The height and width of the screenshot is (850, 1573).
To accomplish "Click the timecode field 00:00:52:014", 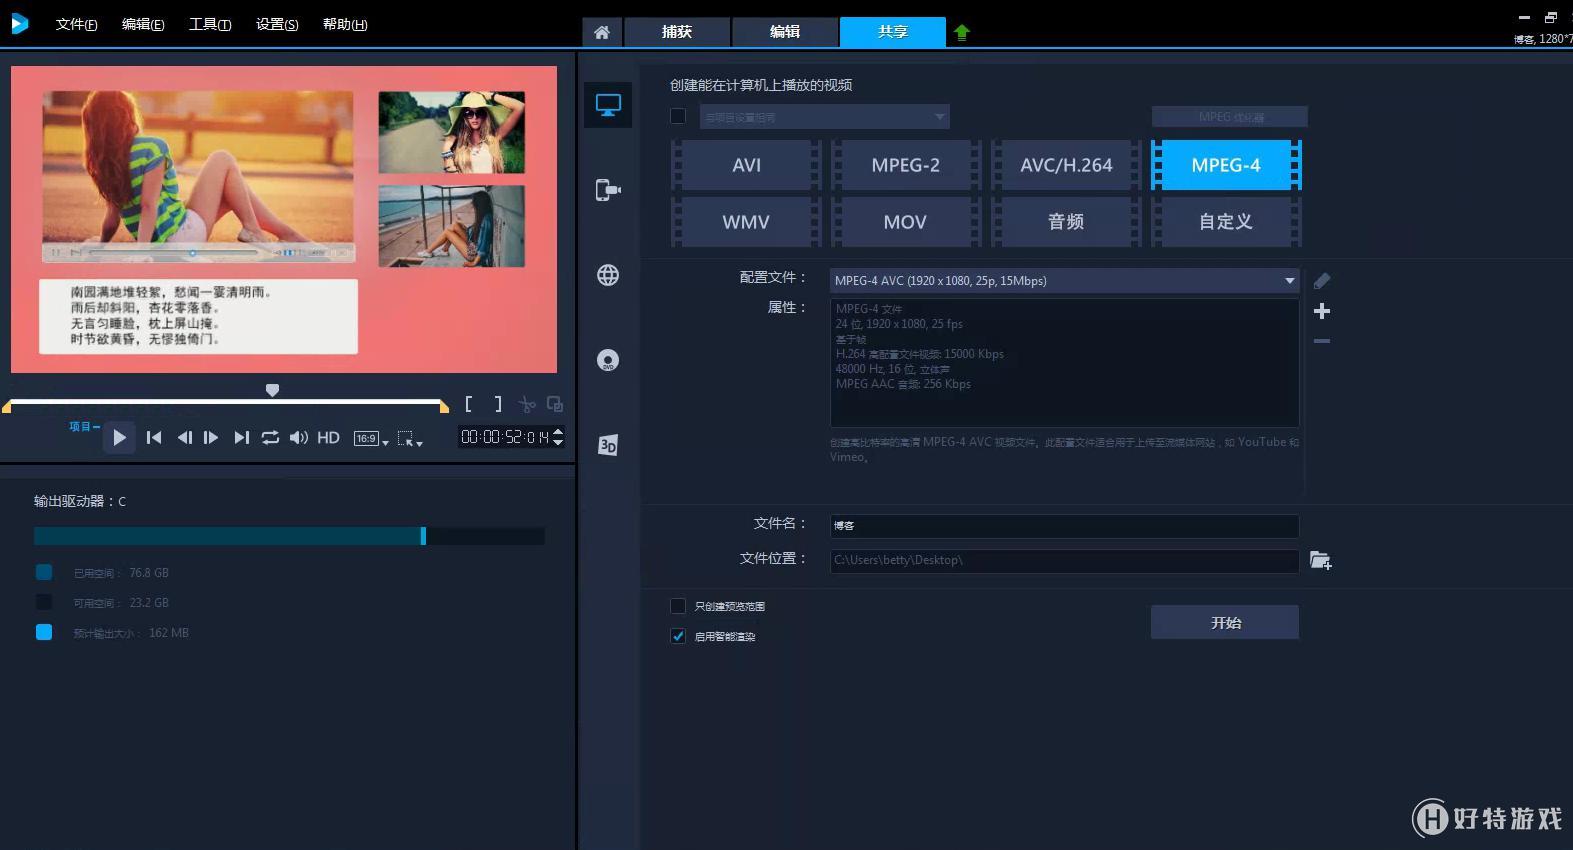I will (x=504, y=437).
